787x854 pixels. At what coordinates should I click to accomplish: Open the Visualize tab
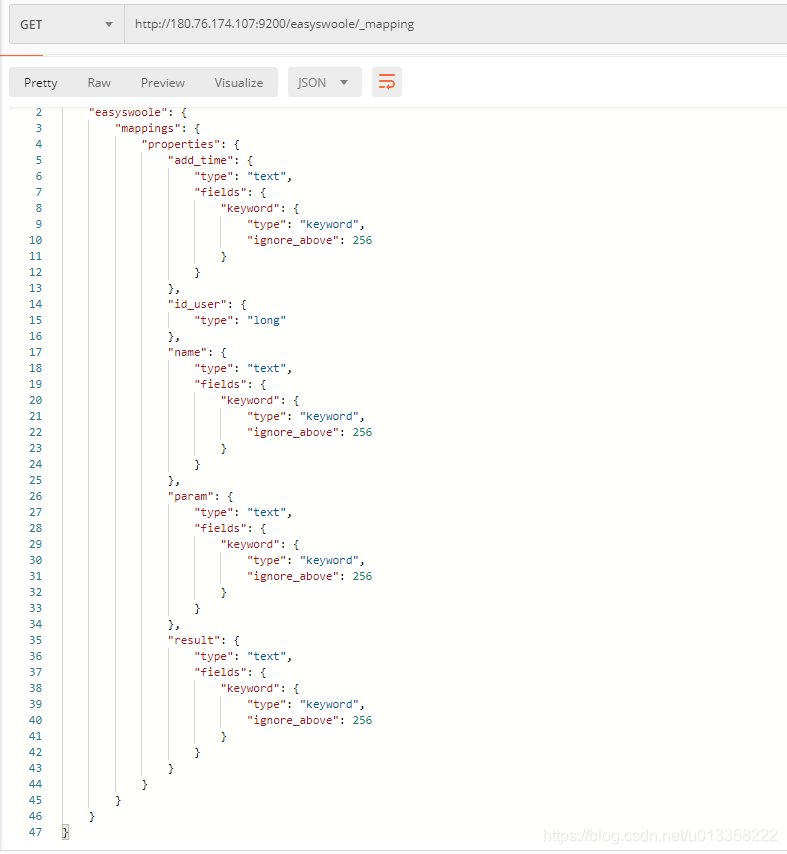point(238,82)
